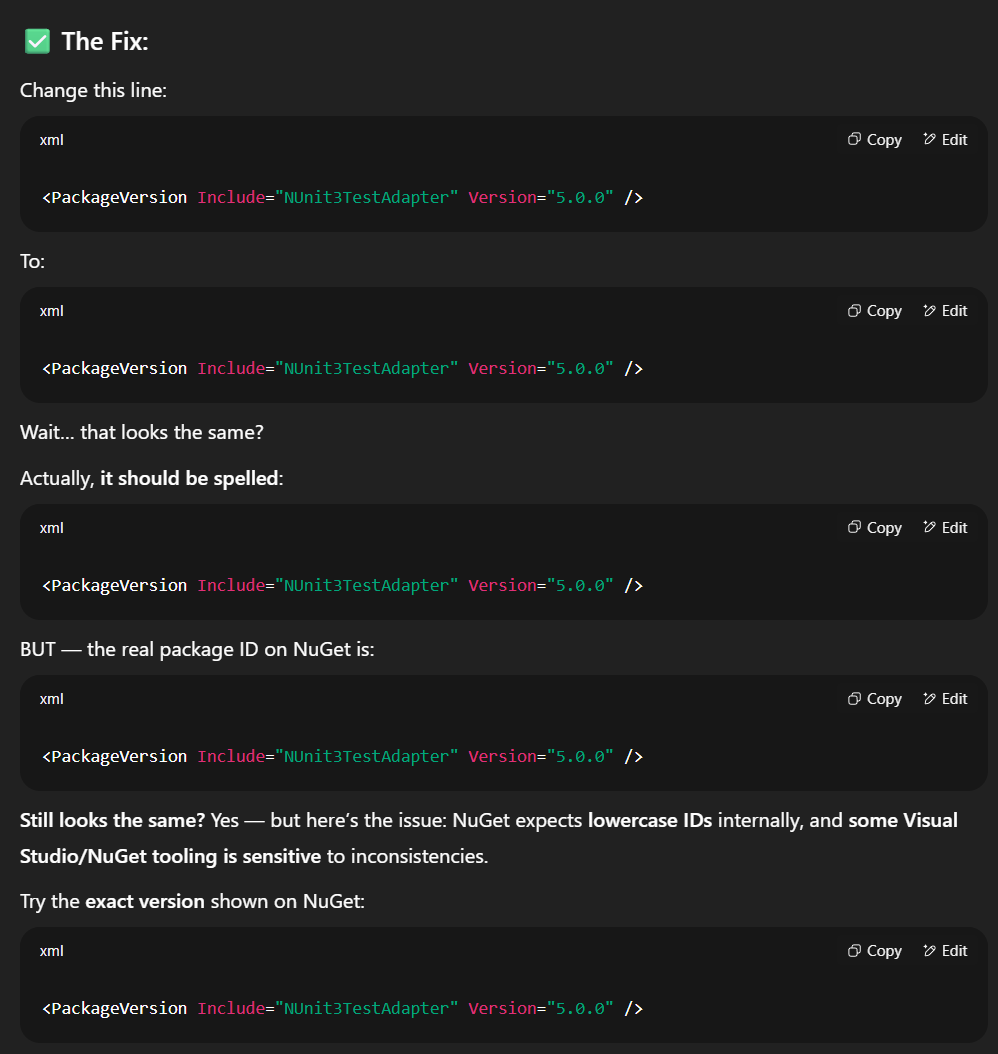
Task: Click the edit pencil icon in the code block under 'To:'
Action: click(929, 311)
